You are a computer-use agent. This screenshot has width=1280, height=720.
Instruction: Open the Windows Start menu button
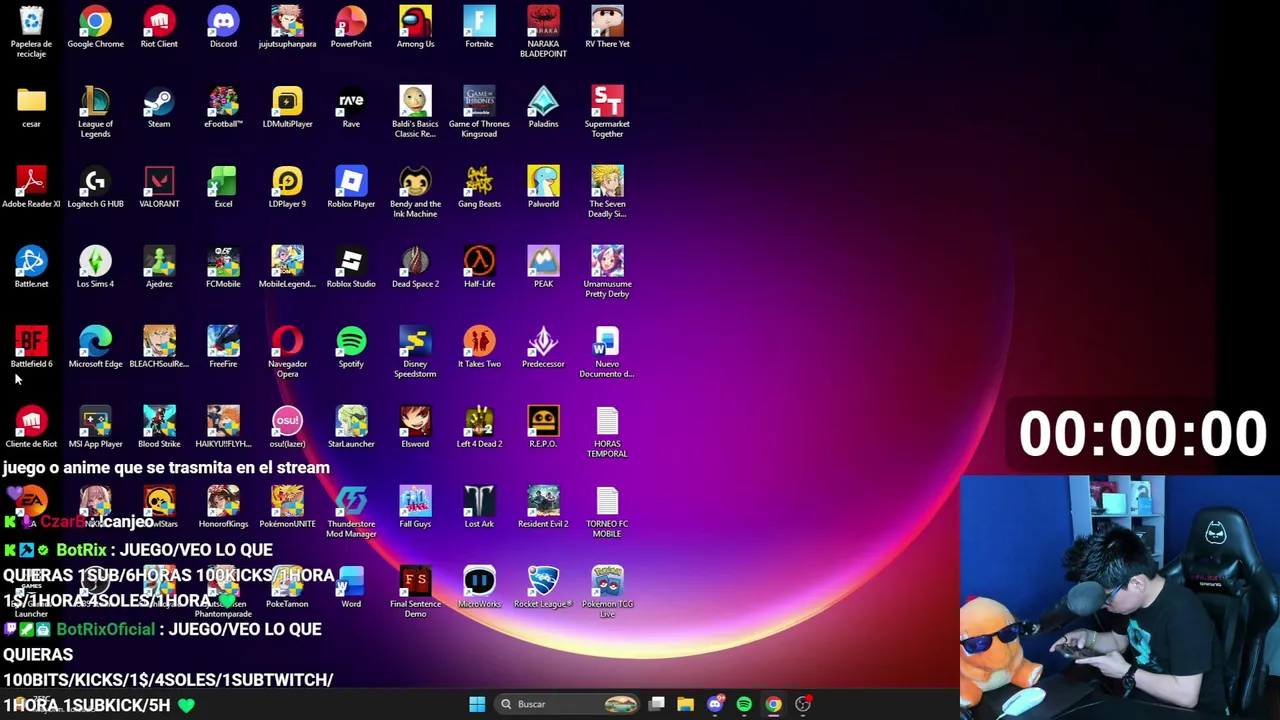point(477,704)
